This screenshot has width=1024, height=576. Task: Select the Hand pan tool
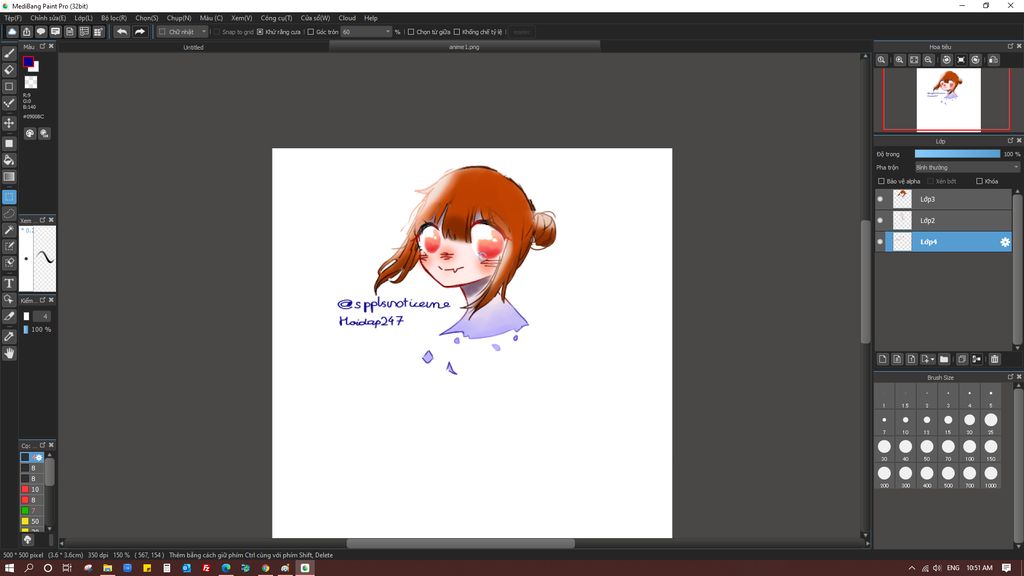pyautogui.click(x=9, y=353)
